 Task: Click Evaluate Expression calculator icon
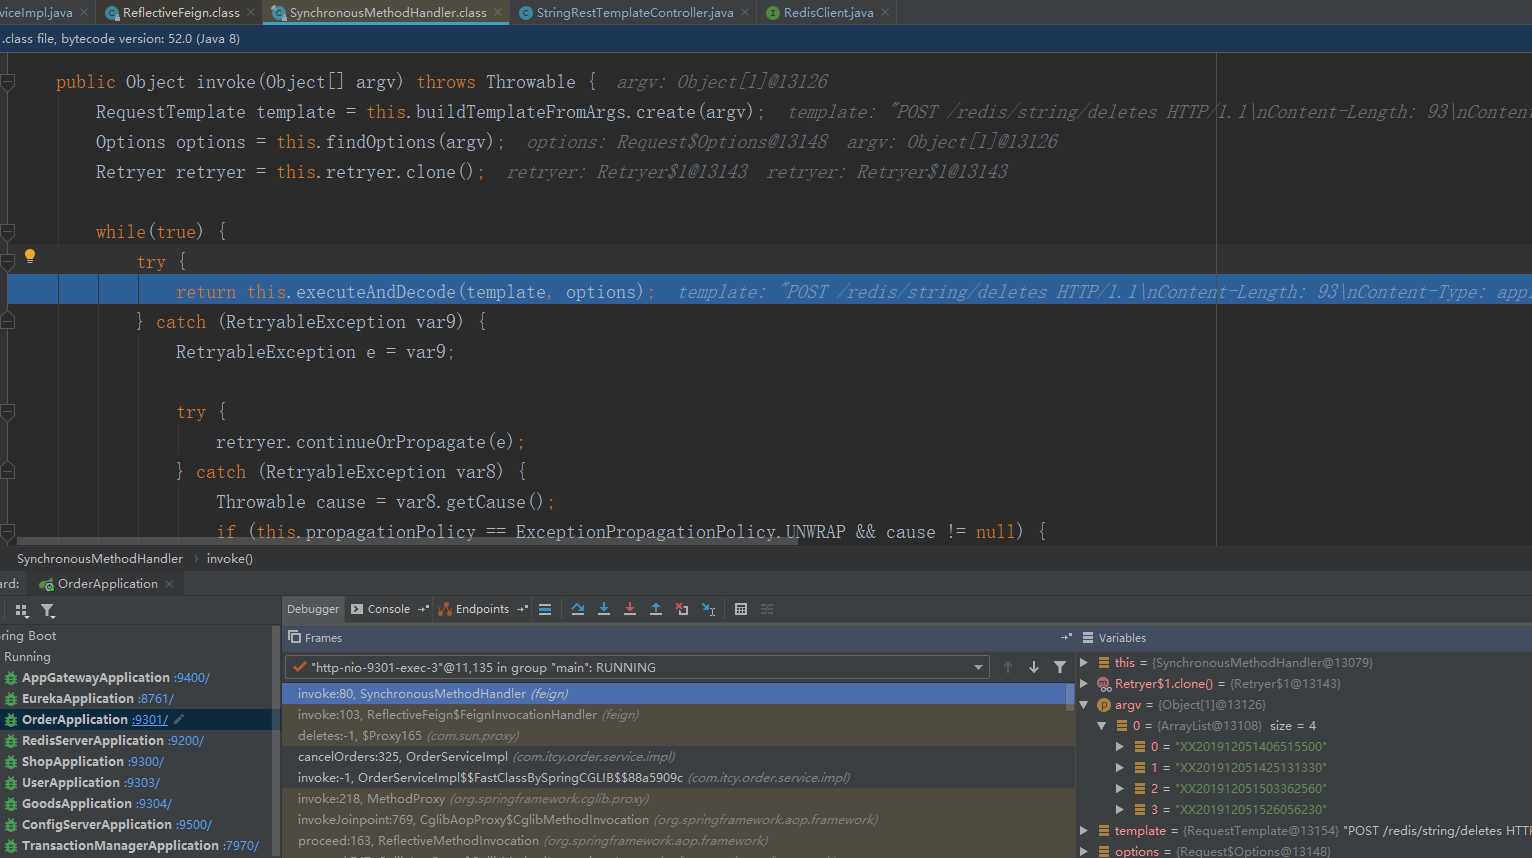click(741, 609)
